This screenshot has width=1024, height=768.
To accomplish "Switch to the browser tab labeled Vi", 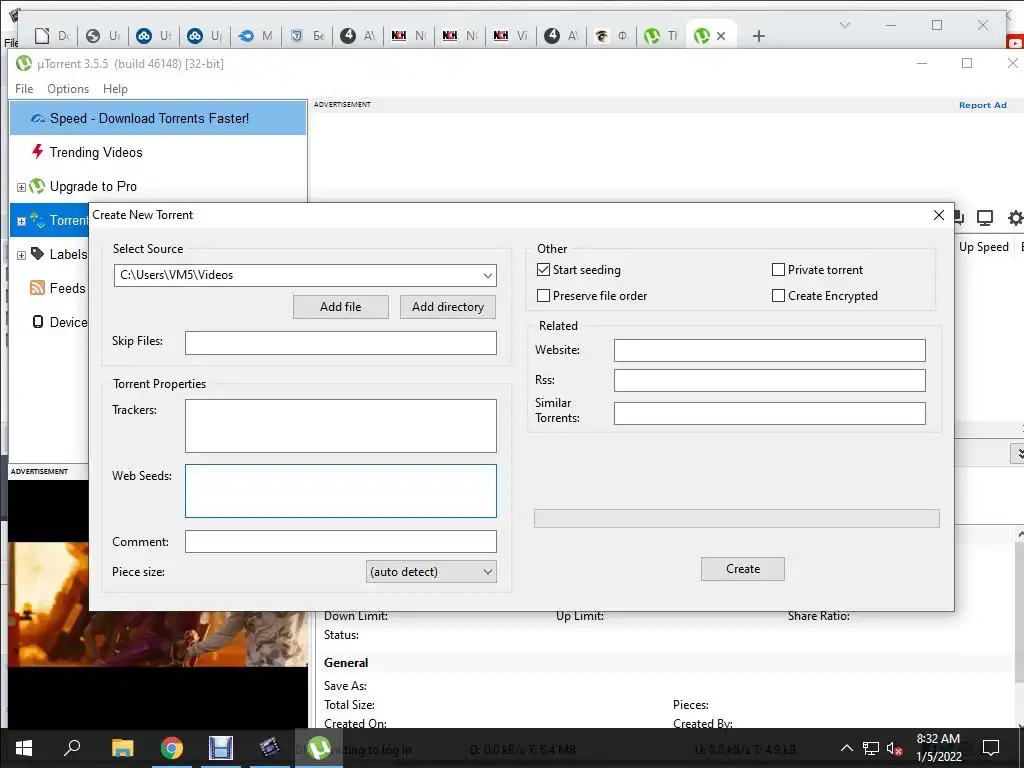I will pyautogui.click(x=511, y=36).
